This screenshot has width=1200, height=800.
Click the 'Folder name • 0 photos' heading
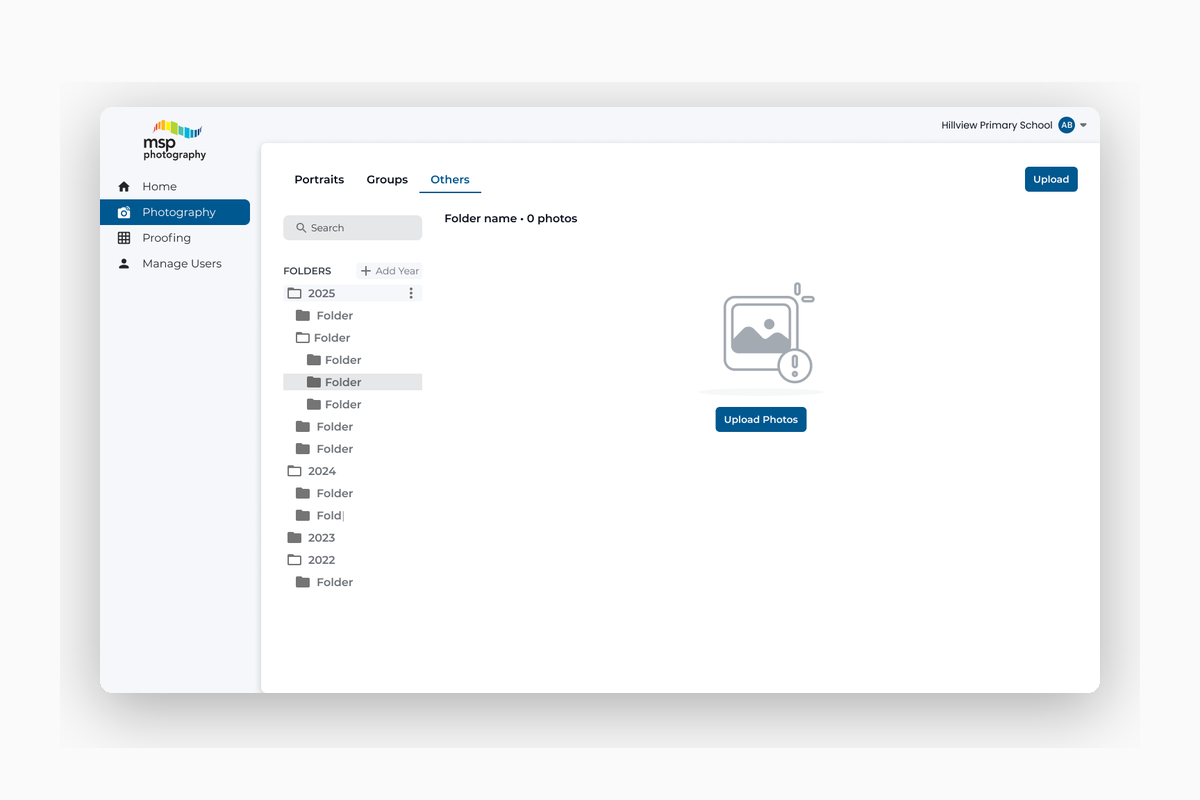(511, 218)
